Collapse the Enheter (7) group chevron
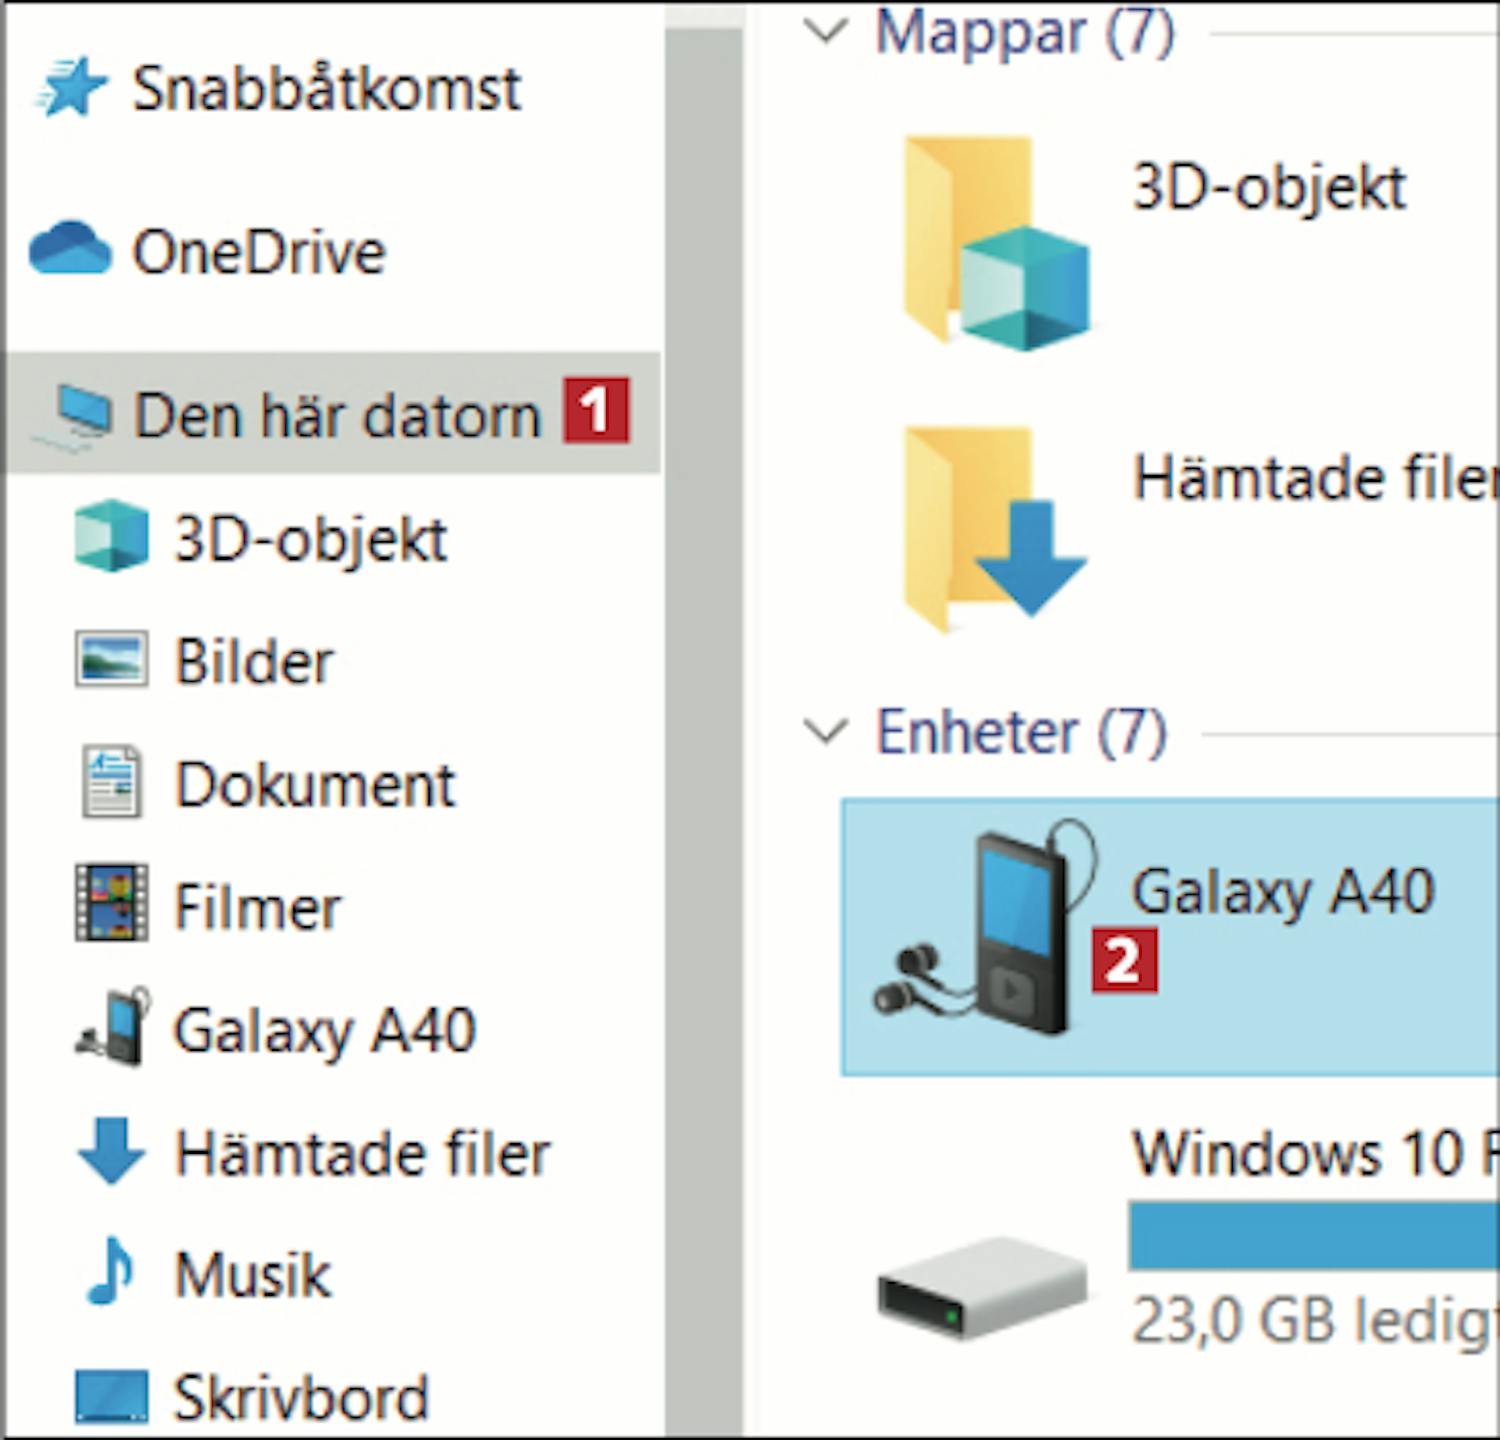The height and width of the screenshot is (1440, 1500). click(826, 731)
